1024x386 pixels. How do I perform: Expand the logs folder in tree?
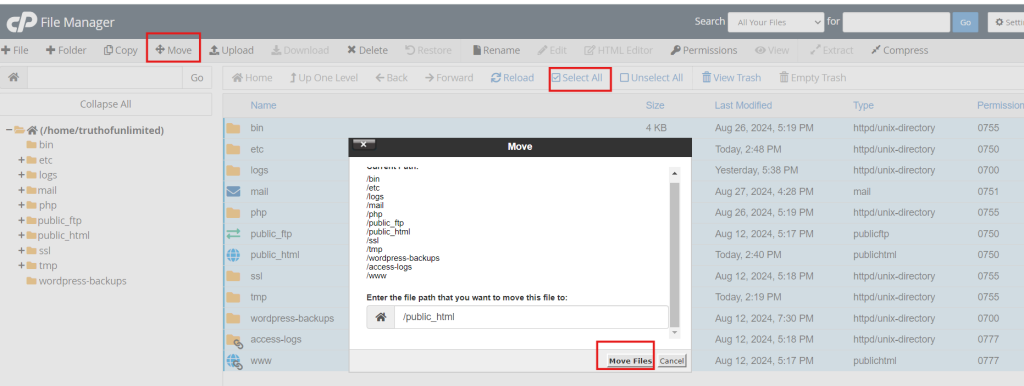22,175
